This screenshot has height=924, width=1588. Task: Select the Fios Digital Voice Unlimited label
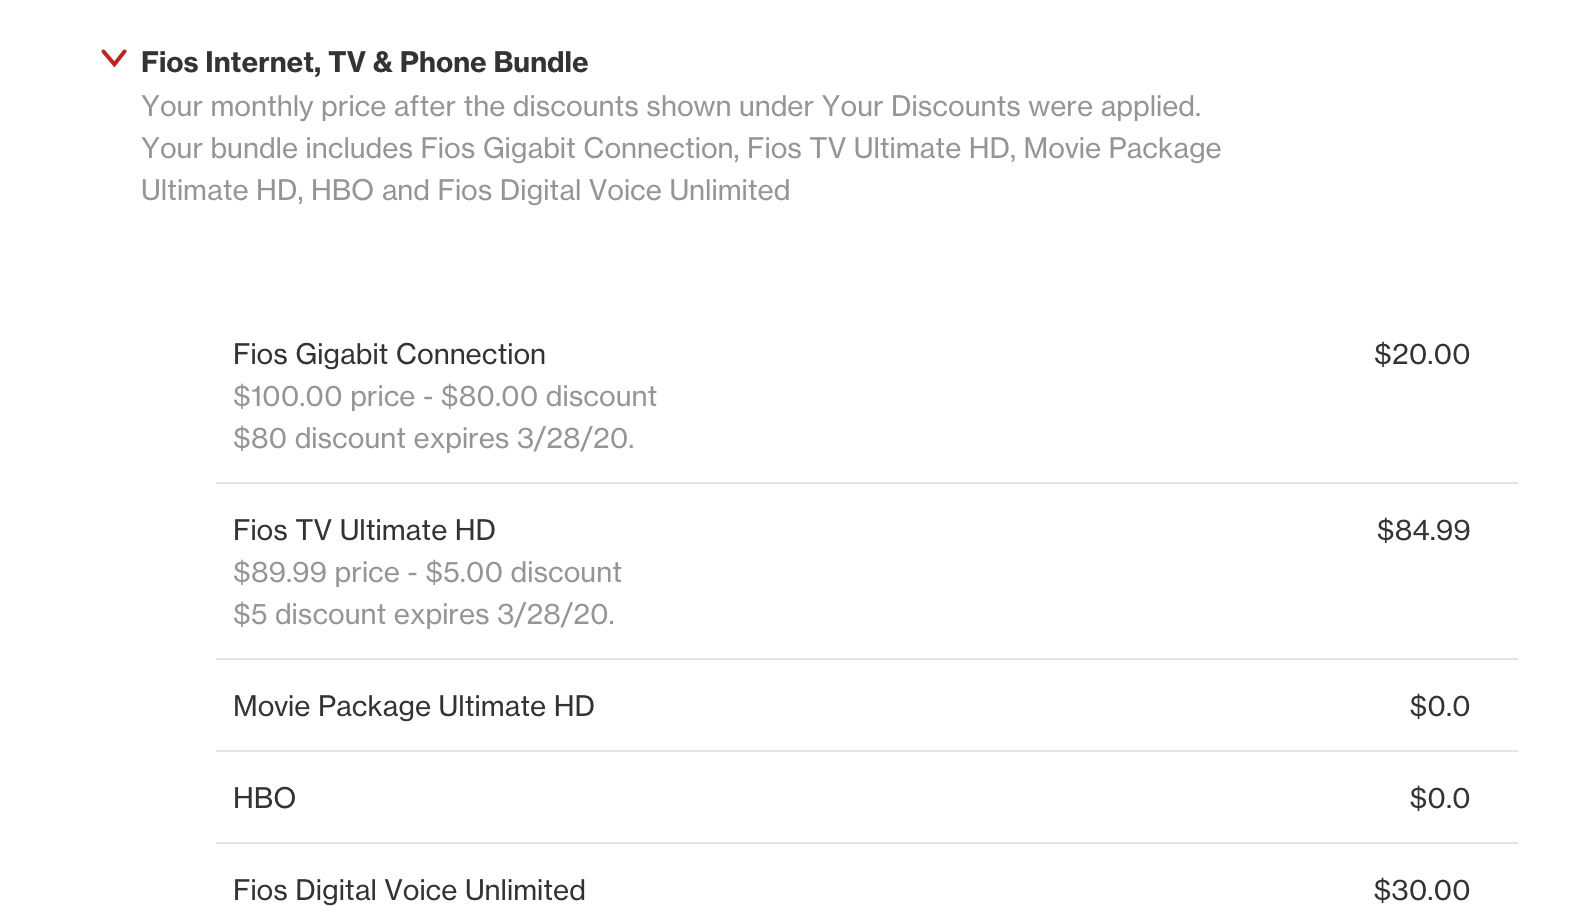coord(409,890)
